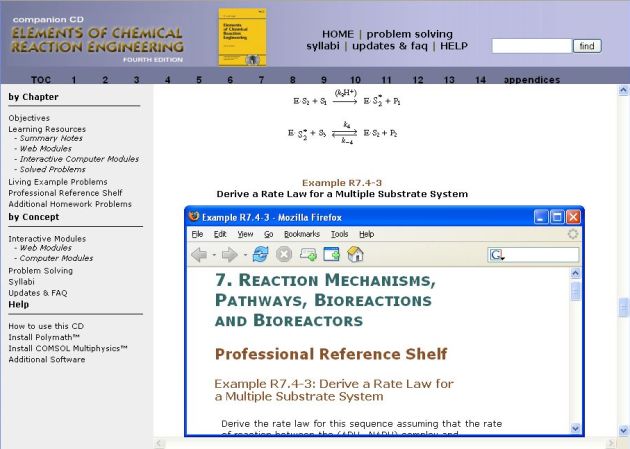
Task: Click the search text field beside find
Action: coord(531,46)
